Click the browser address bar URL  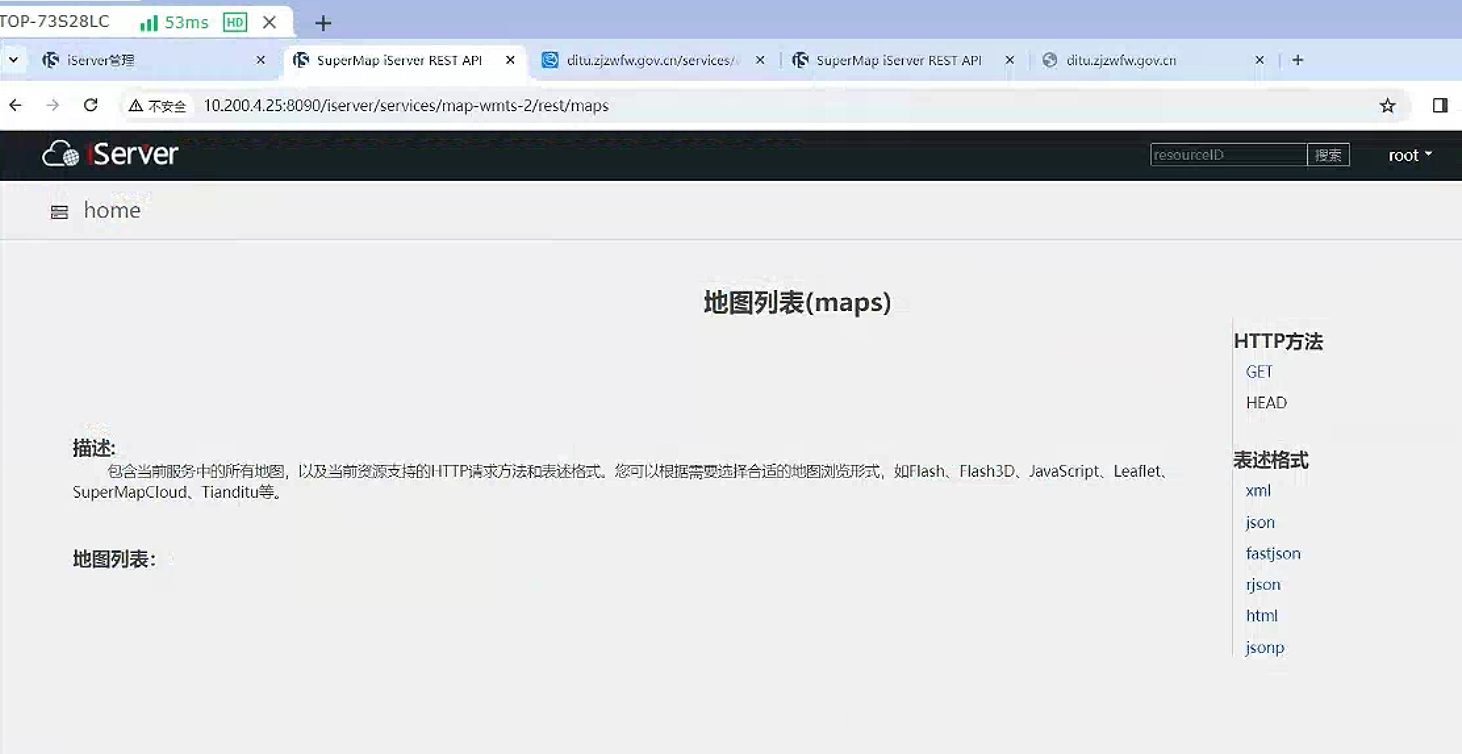(406, 105)
